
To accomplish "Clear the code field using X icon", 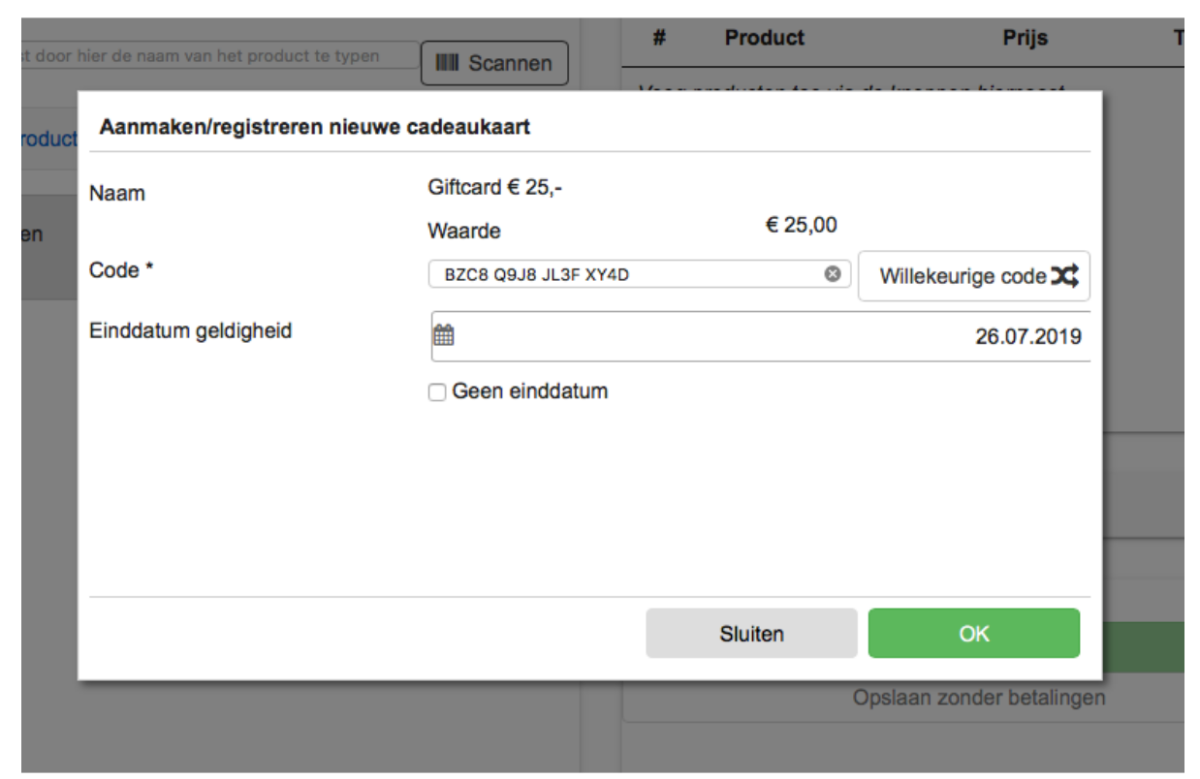I will click(832, 275).
